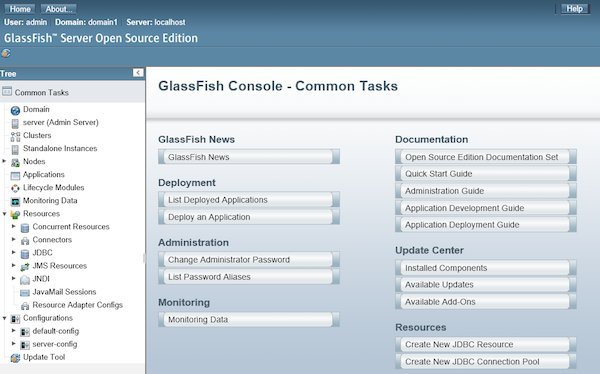Select the Common Tasks label in the tree
The height and width of the screenshot is (374, 600).
coord(42,93)
